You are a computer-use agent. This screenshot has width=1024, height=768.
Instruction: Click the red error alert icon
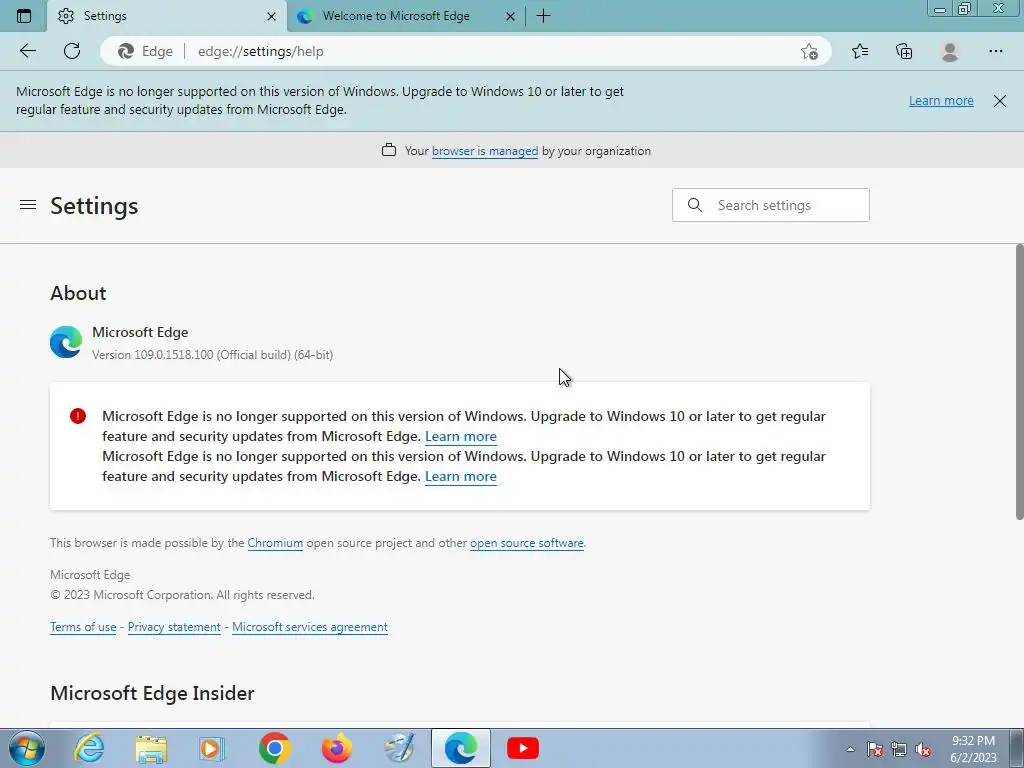(78, 416)
